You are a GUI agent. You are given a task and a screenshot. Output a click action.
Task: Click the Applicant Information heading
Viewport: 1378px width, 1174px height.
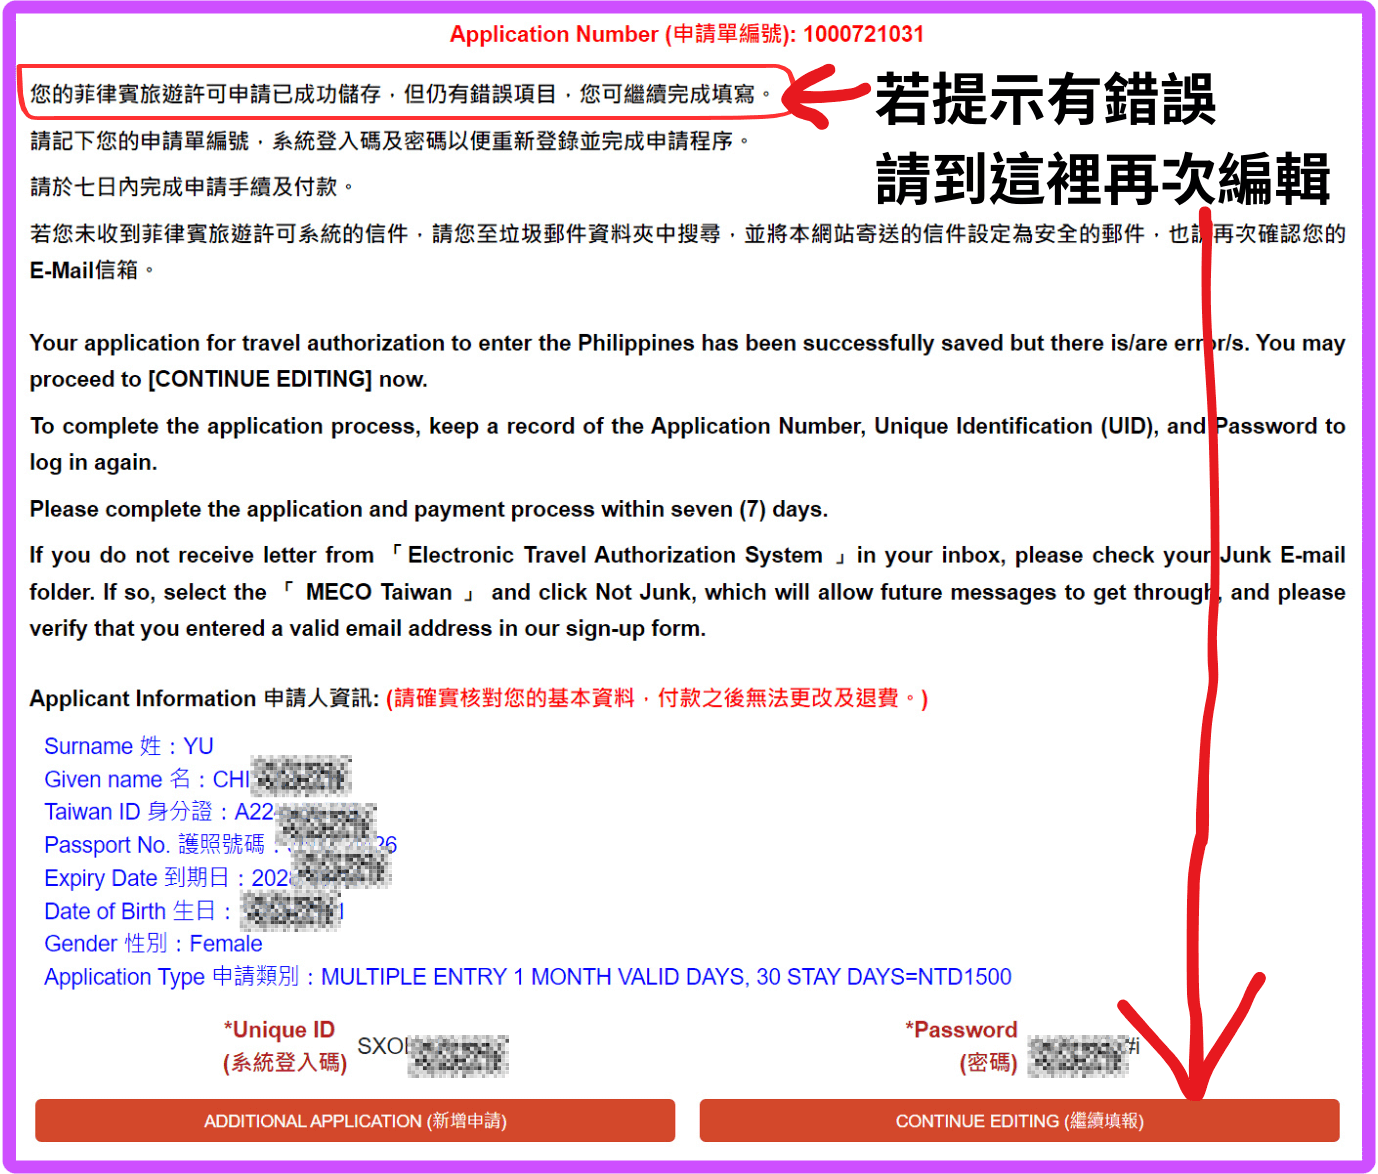tap(204, 698)
